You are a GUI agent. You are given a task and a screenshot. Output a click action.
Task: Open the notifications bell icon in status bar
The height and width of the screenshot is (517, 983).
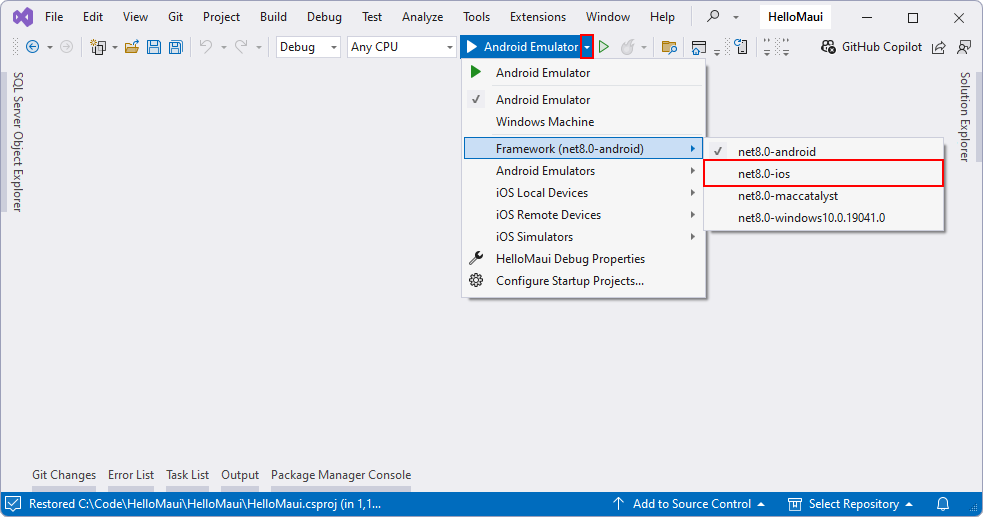943,504
